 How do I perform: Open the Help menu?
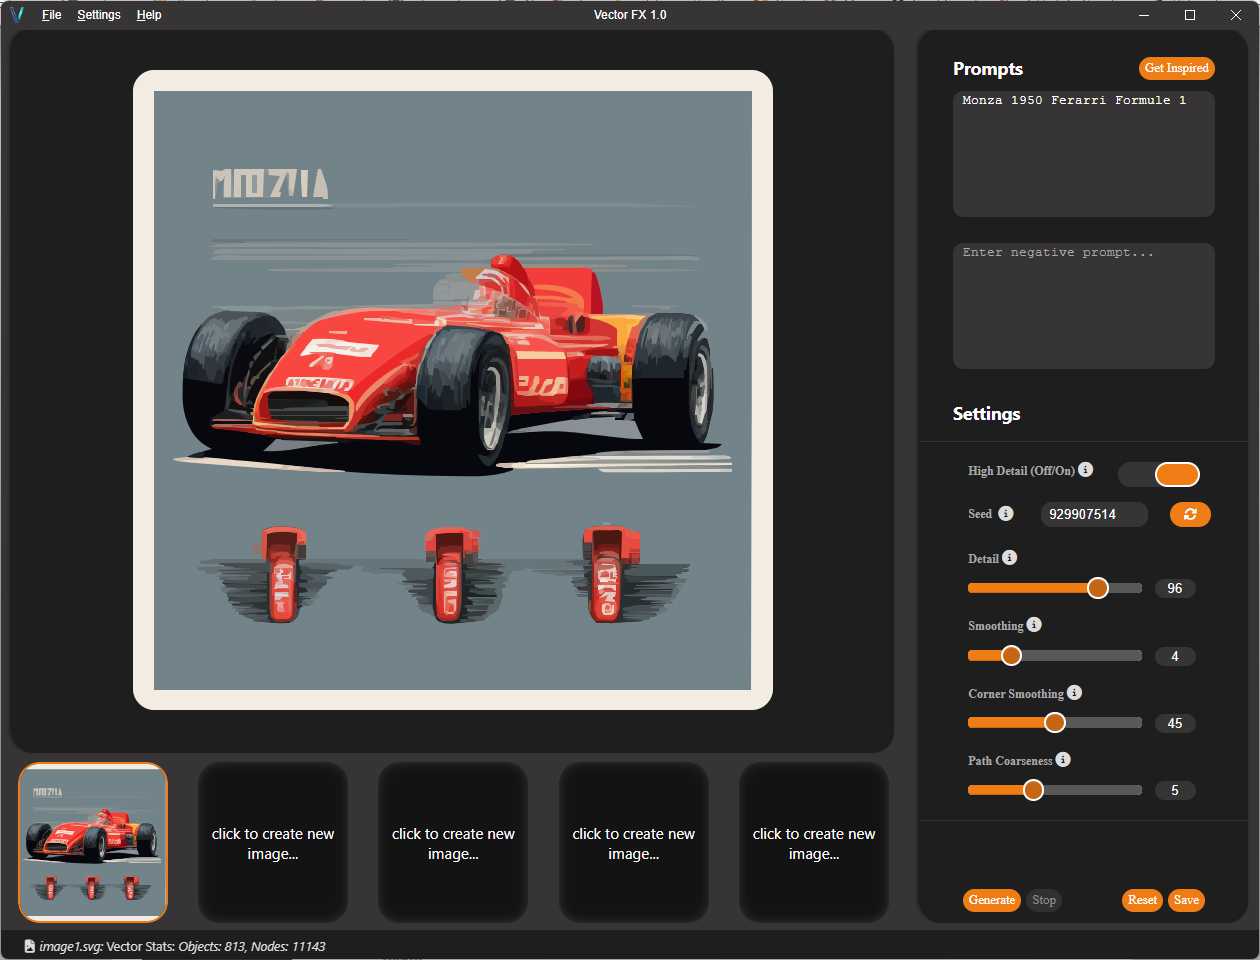point(149,15)
